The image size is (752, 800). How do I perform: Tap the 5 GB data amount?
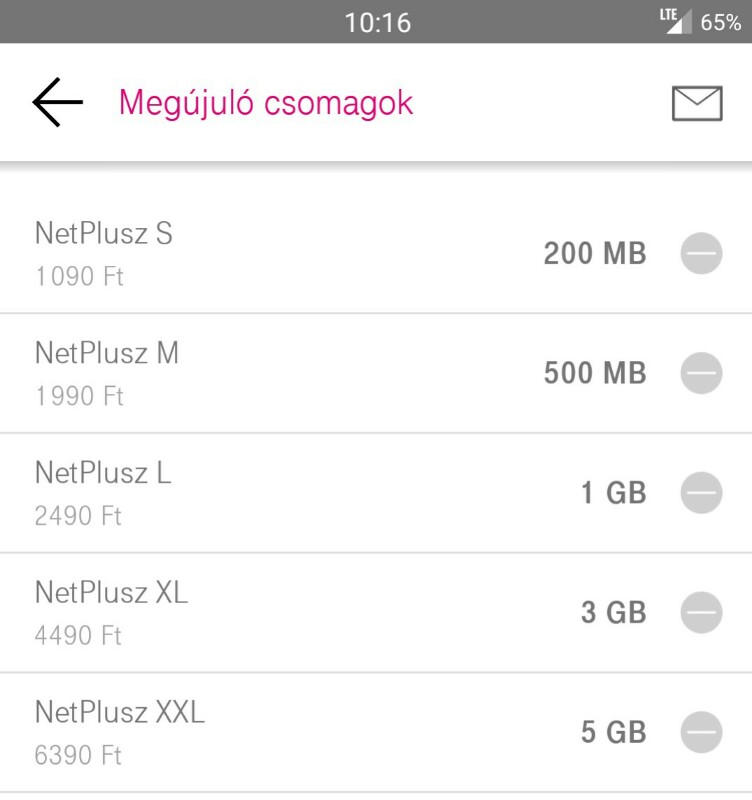coord(614,732)
